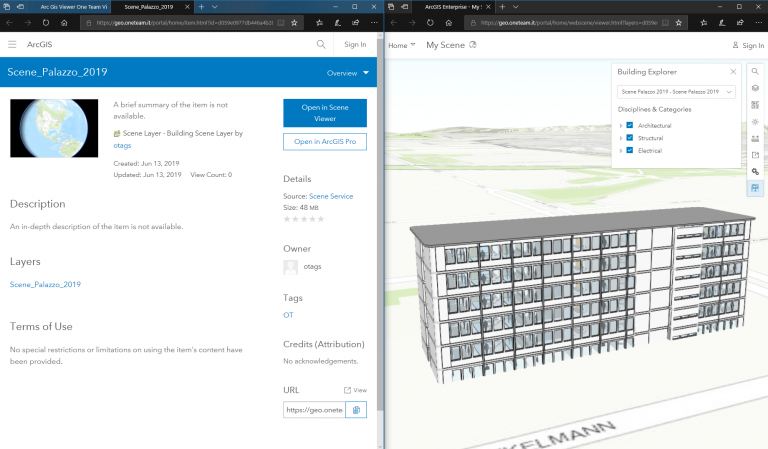Click the ArcGIS portal search icon
Screen dimensions: 768x449
(x=321, y=44)
